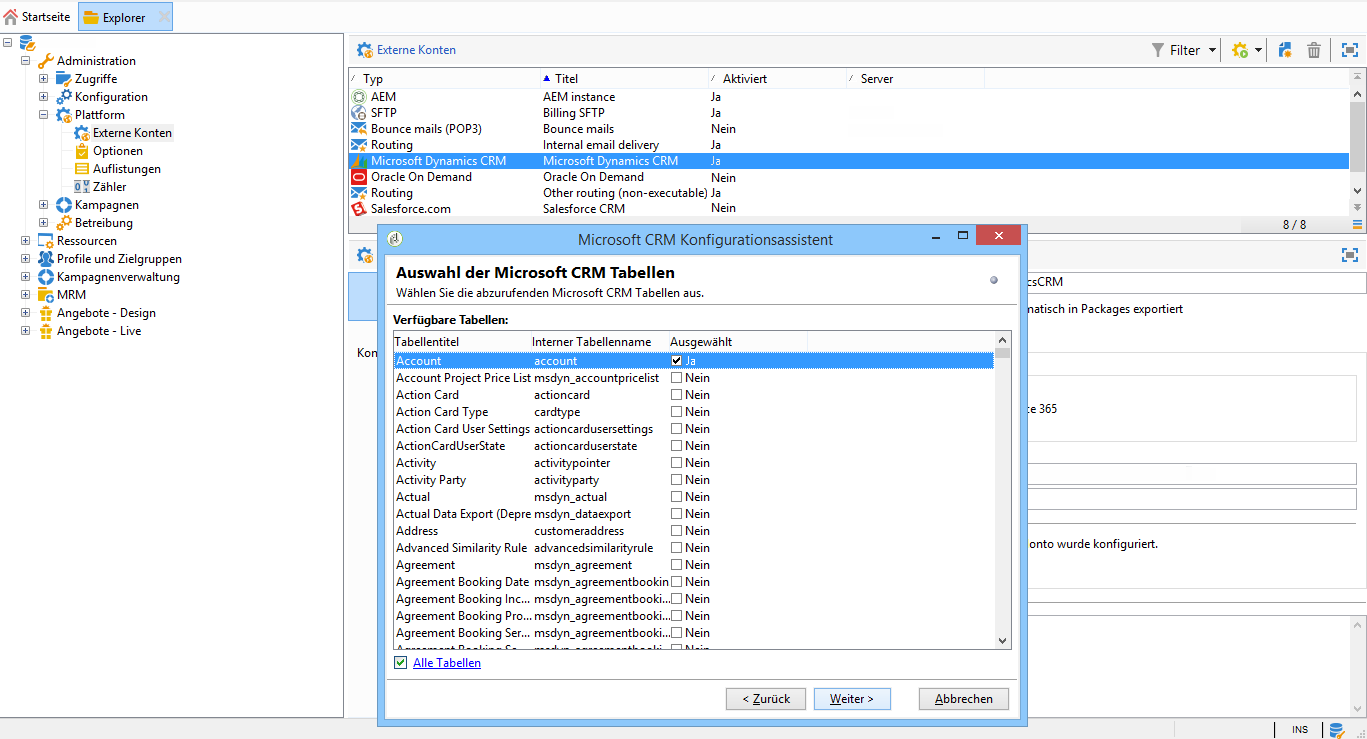Open Optionen in the Plattform tree
This screenshot has width=1367, height=739.
tap(118, 151)
